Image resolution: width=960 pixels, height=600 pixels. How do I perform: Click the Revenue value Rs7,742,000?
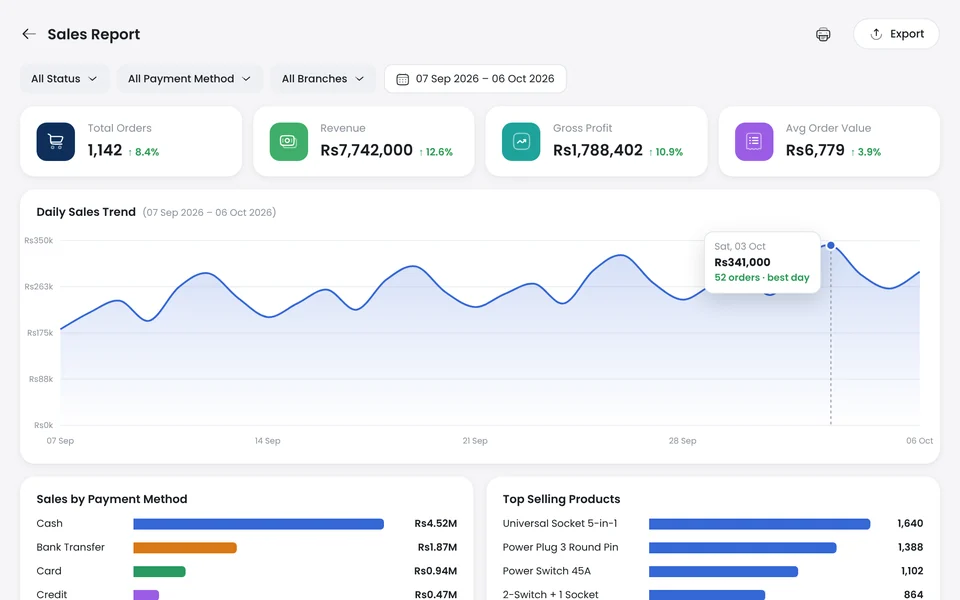click(x=366, y=150)
